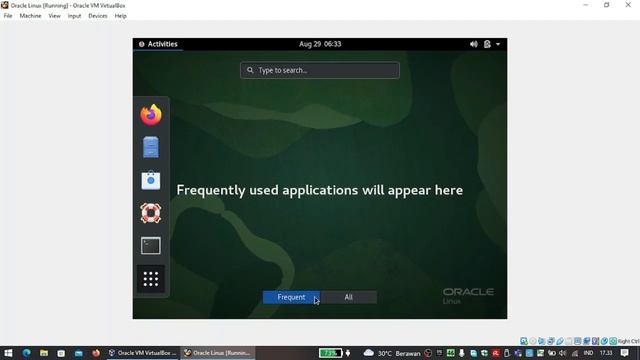Image resolution: width=640 pixels, height=360 pixels.
Task: Launch Firefox from the GNOME dash
Action: point(151,115)
